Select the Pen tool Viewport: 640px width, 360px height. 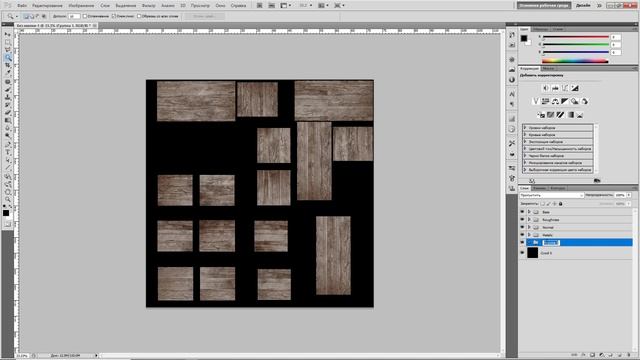click(8, 145)
